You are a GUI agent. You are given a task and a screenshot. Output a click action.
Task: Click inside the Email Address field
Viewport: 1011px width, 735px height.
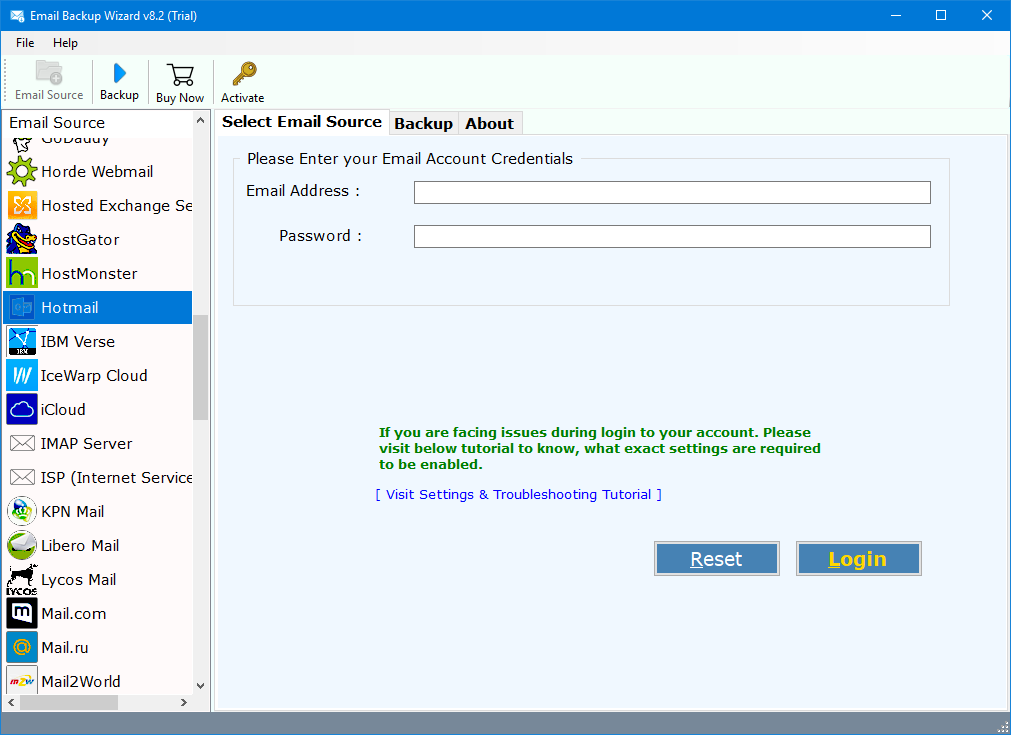pyautogui.click(x=671, y=192)
